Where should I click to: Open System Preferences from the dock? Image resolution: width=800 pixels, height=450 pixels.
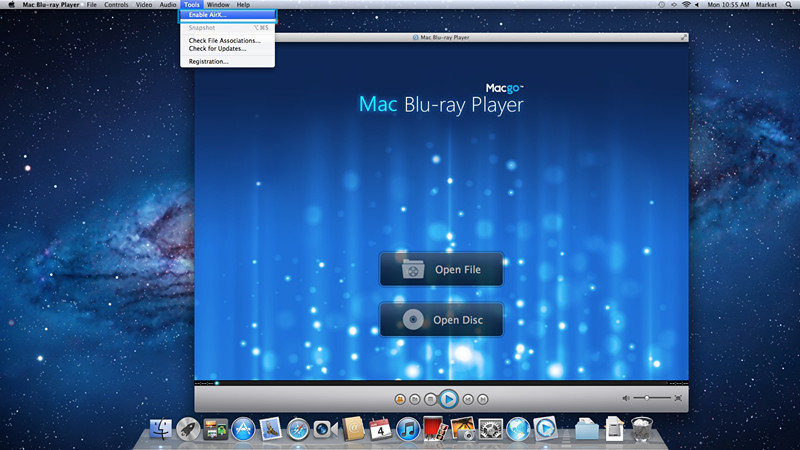pyautogui.click(x=489, y=429)
